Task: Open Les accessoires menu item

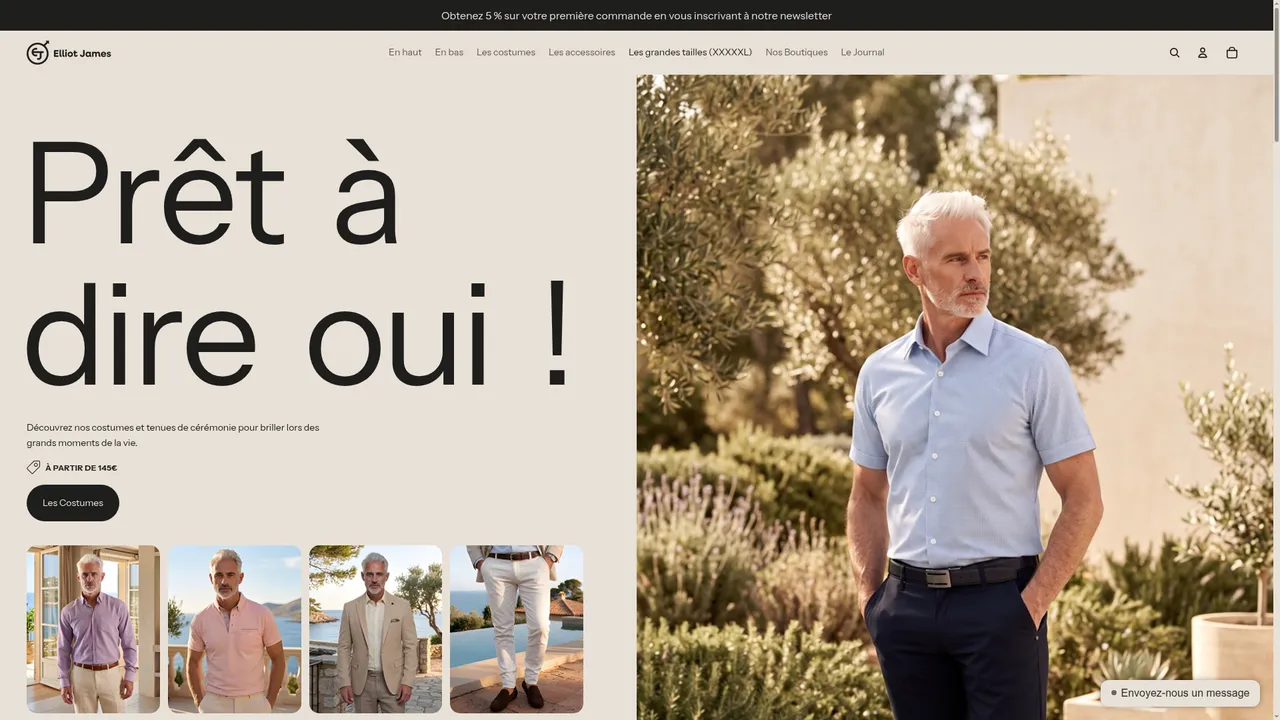Action: pos(582,52)
